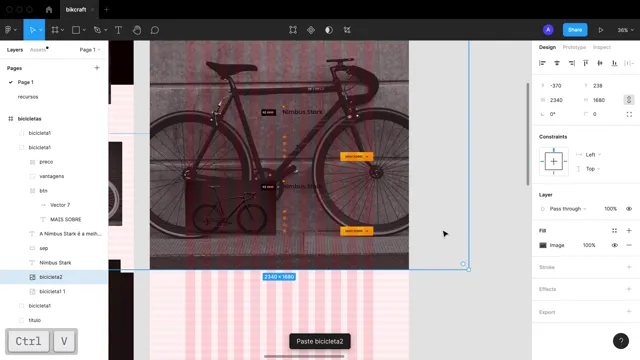Click the Mask icon in toolbar

coord(329,30)
